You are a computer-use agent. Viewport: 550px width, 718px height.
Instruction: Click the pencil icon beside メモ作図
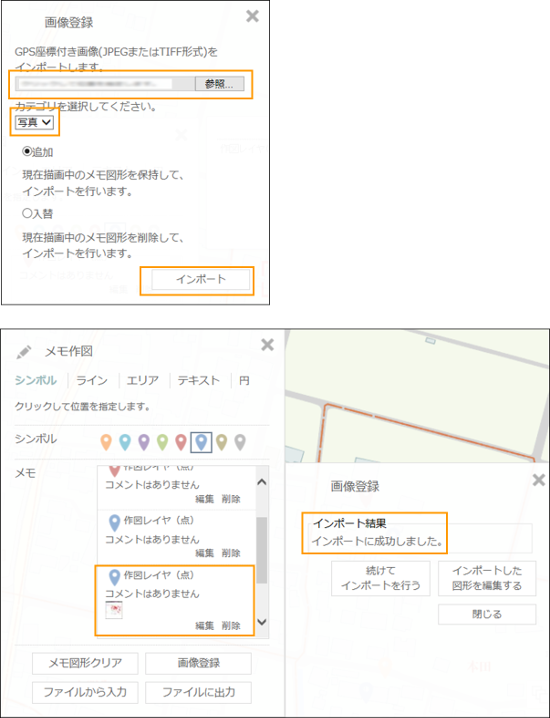click(23, 352)
